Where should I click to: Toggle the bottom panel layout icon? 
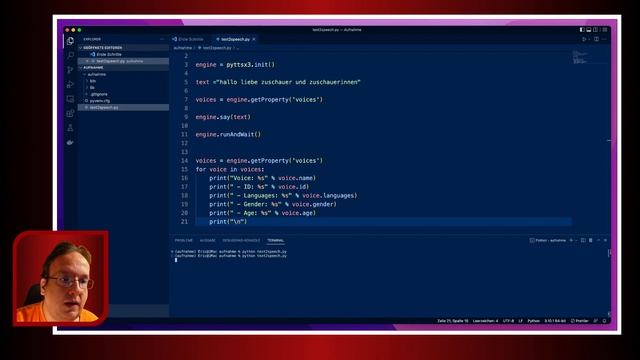[x=589, y=30]
